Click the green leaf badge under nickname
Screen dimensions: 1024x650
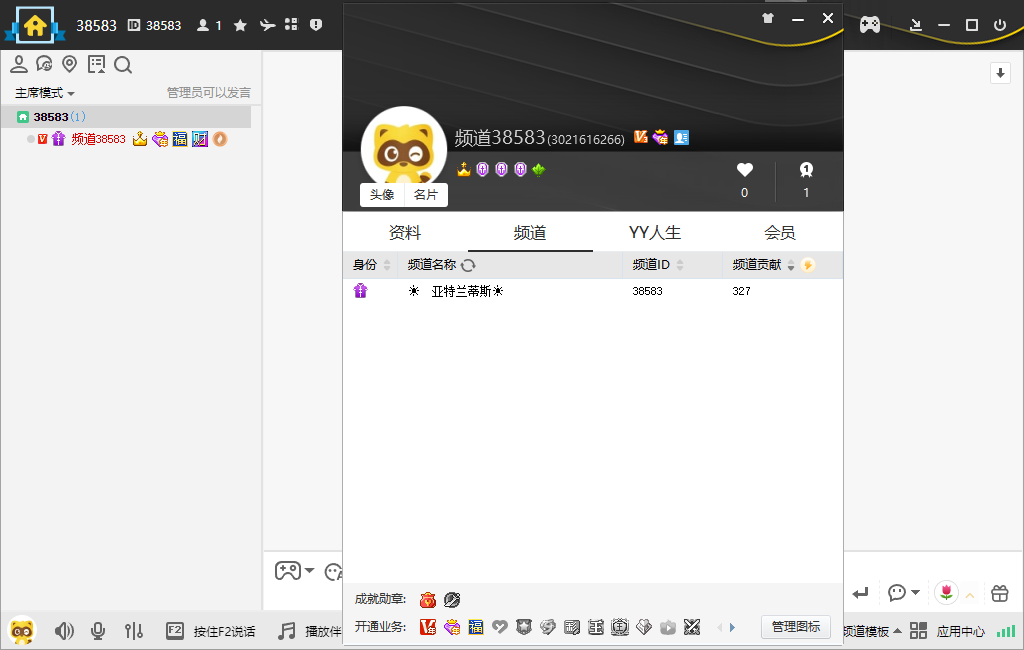click(539, 171)
